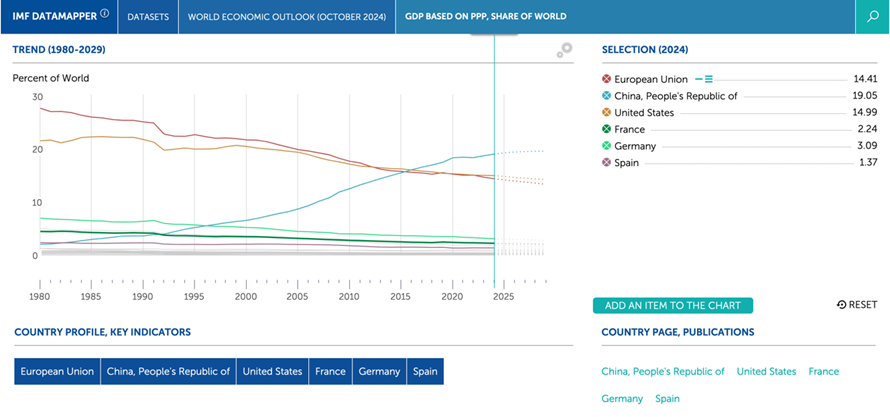Click the reset arrow icon
The width and height of the screenshot is (890, 417).
click(x=841, y=305)
